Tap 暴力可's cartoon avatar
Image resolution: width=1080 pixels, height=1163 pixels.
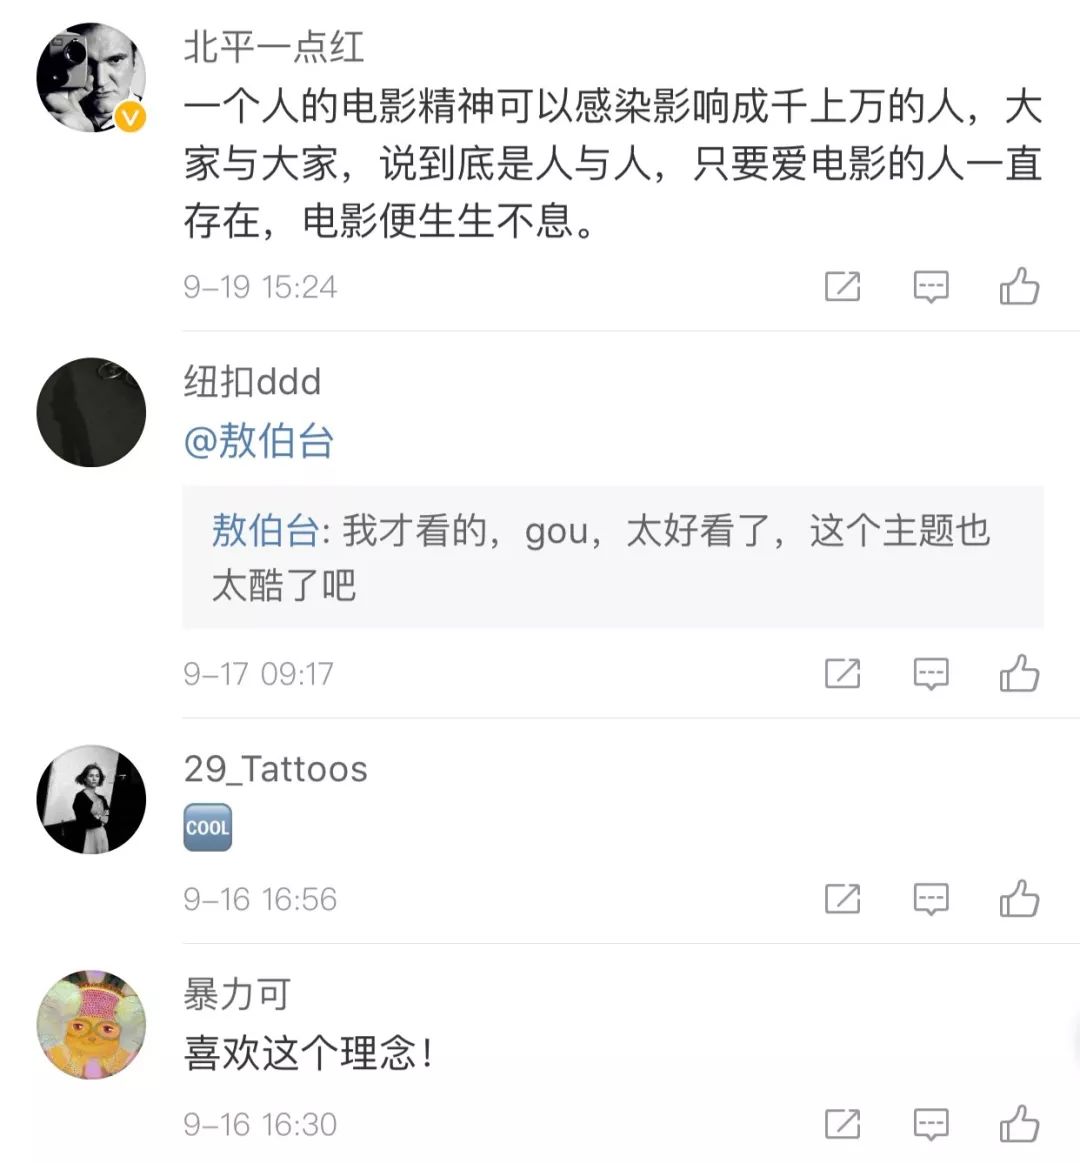click(91, 1024)
